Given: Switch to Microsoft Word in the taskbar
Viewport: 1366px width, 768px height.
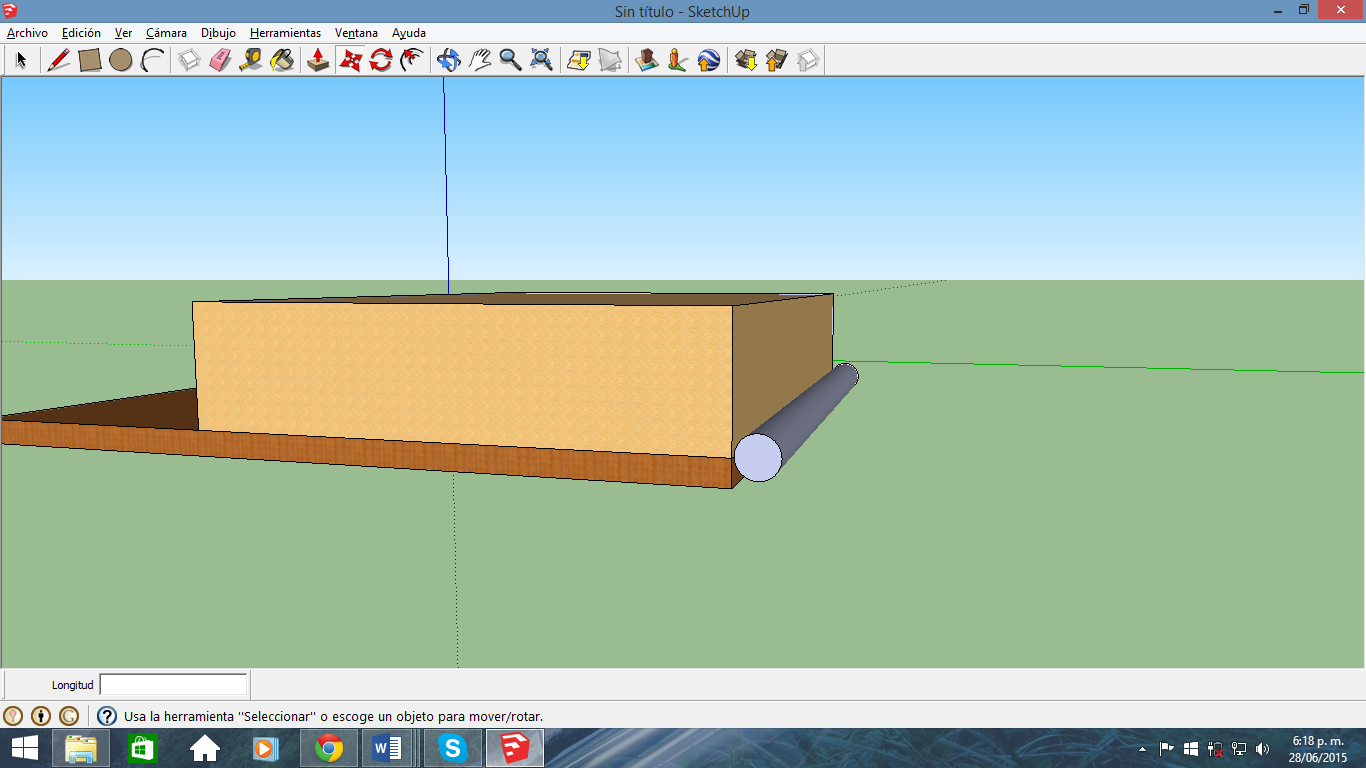Looking at the screenshot, I should pos(387,748).
